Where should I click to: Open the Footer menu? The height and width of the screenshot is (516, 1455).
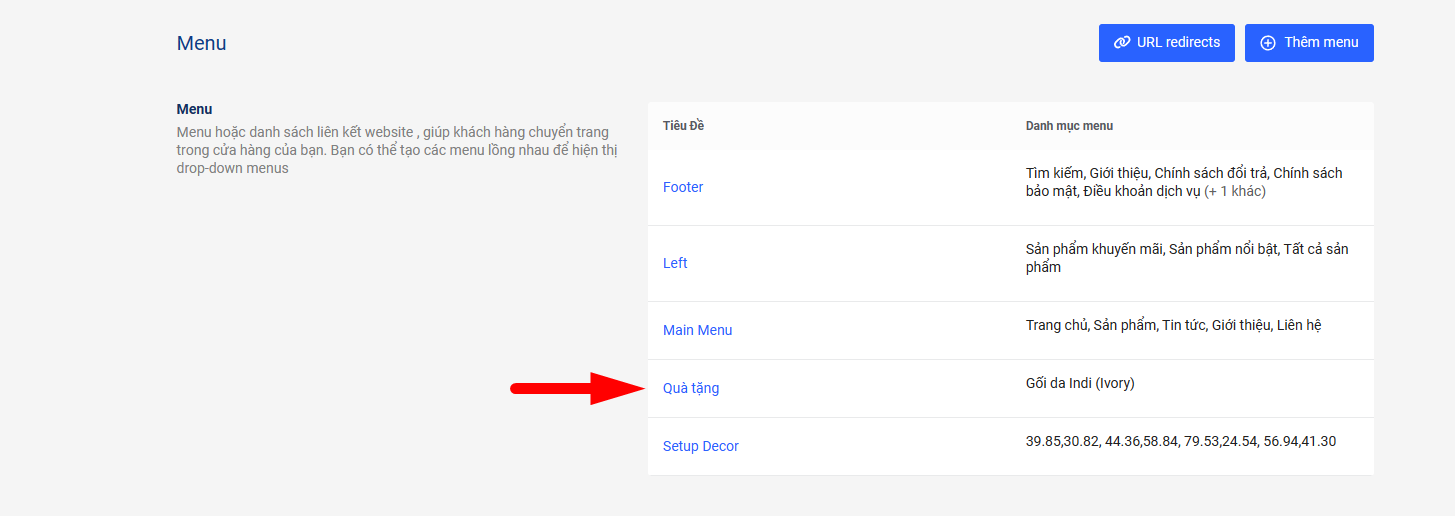(683, 187)
